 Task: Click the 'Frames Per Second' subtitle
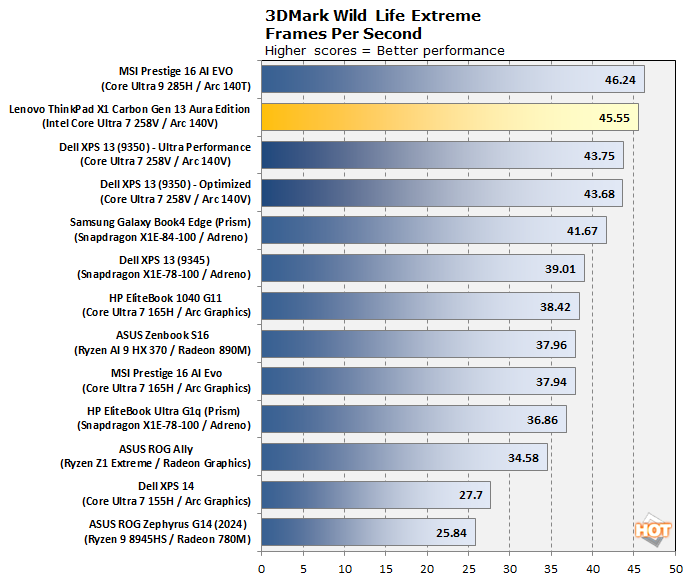tap(343, 34)
